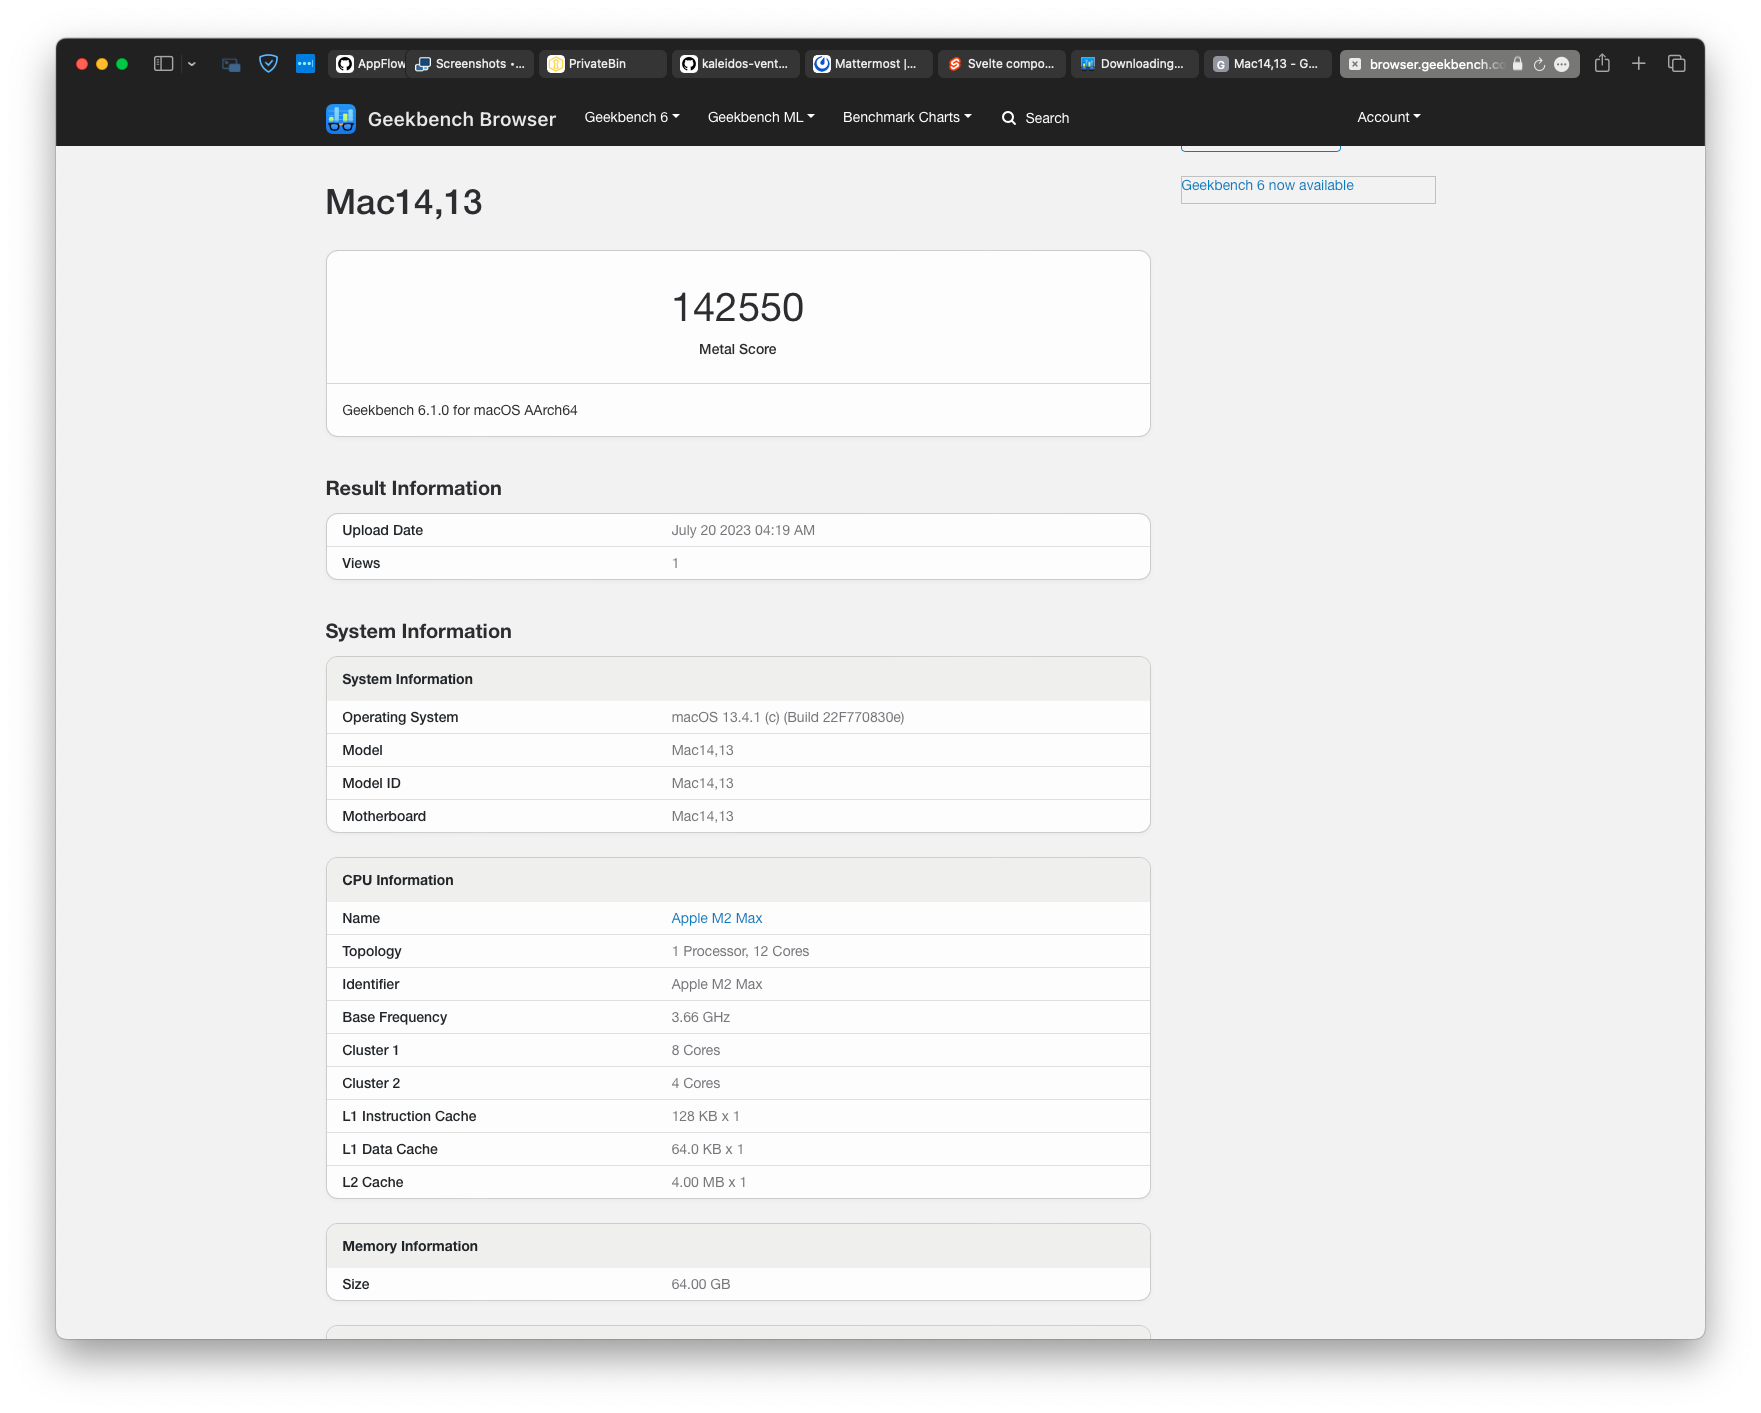Viewport: 1761px width, 1413px height.
Task: Open a new tab with the plus icon
Action: click(1639, 64)
